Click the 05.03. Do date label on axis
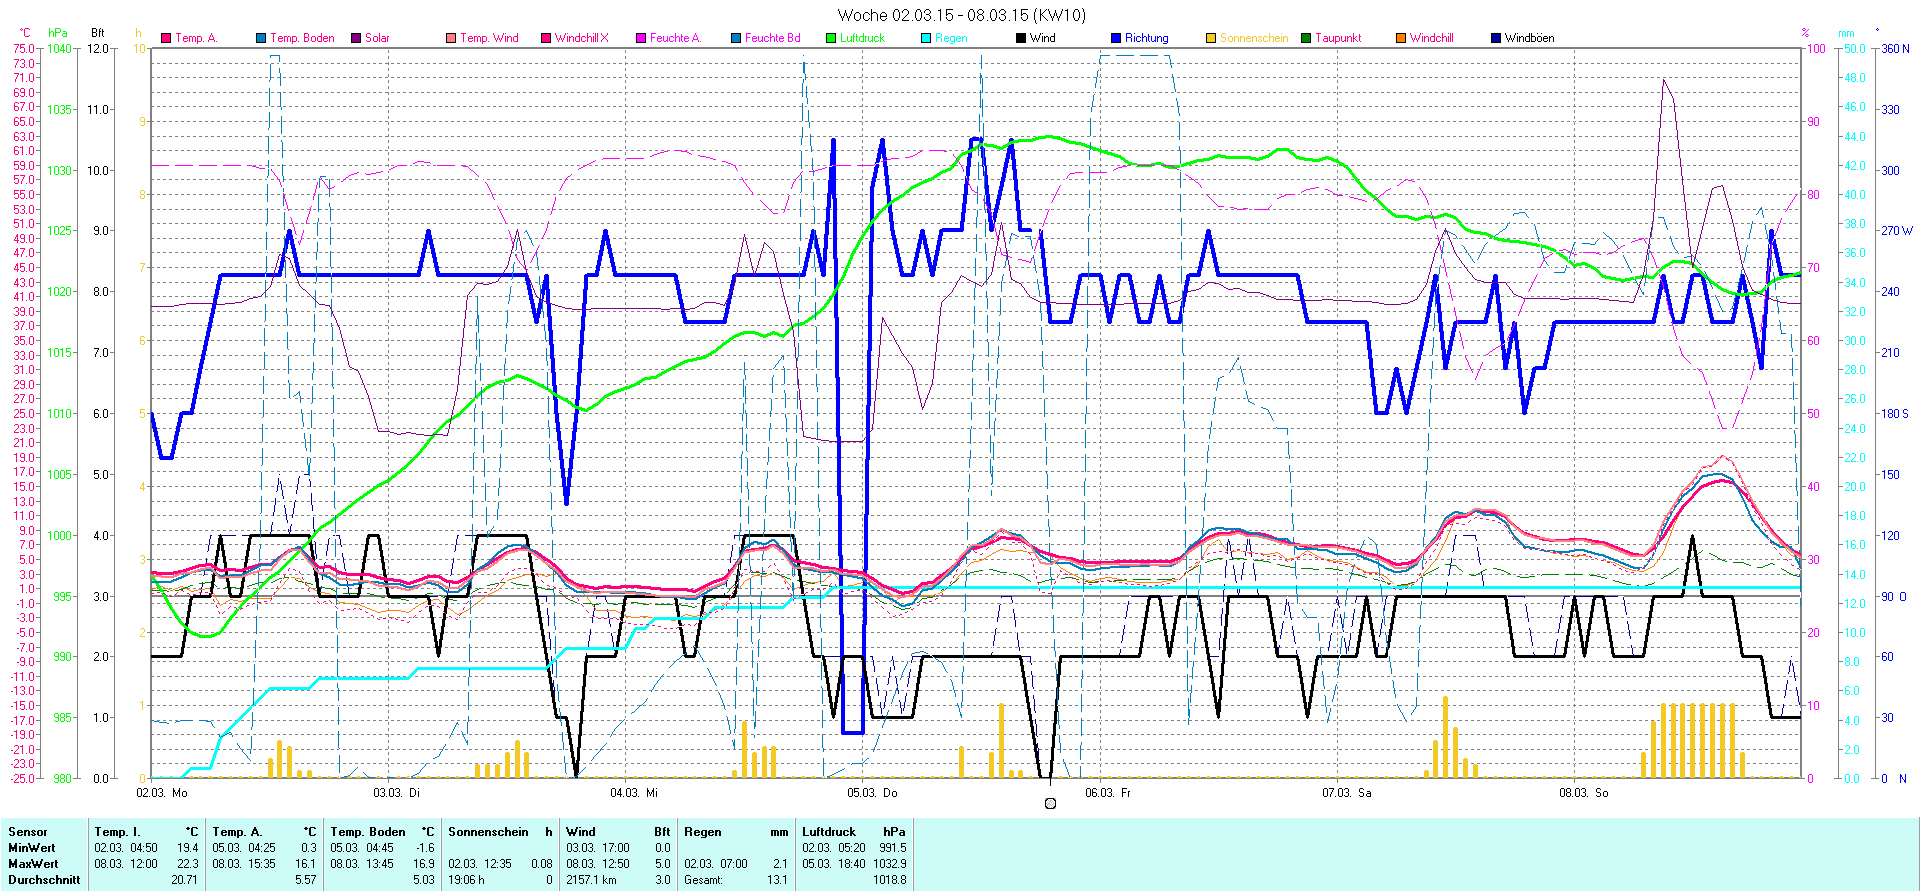The width and height of the screenshot is (1920, 891). point(872,792)
